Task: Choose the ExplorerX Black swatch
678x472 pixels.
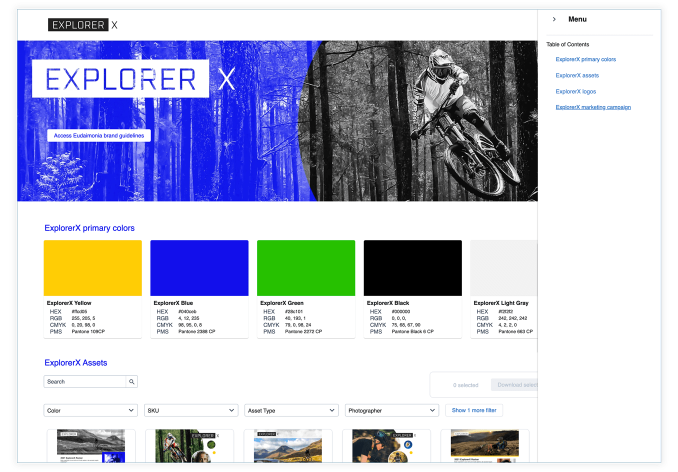Action: (412, 267)
